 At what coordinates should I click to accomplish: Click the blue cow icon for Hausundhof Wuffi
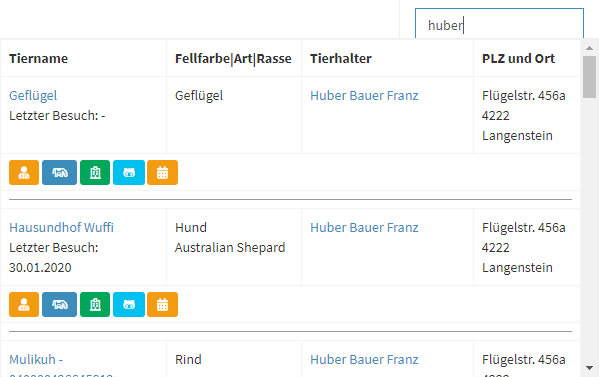pyautogui.click(x=60, y=304)
